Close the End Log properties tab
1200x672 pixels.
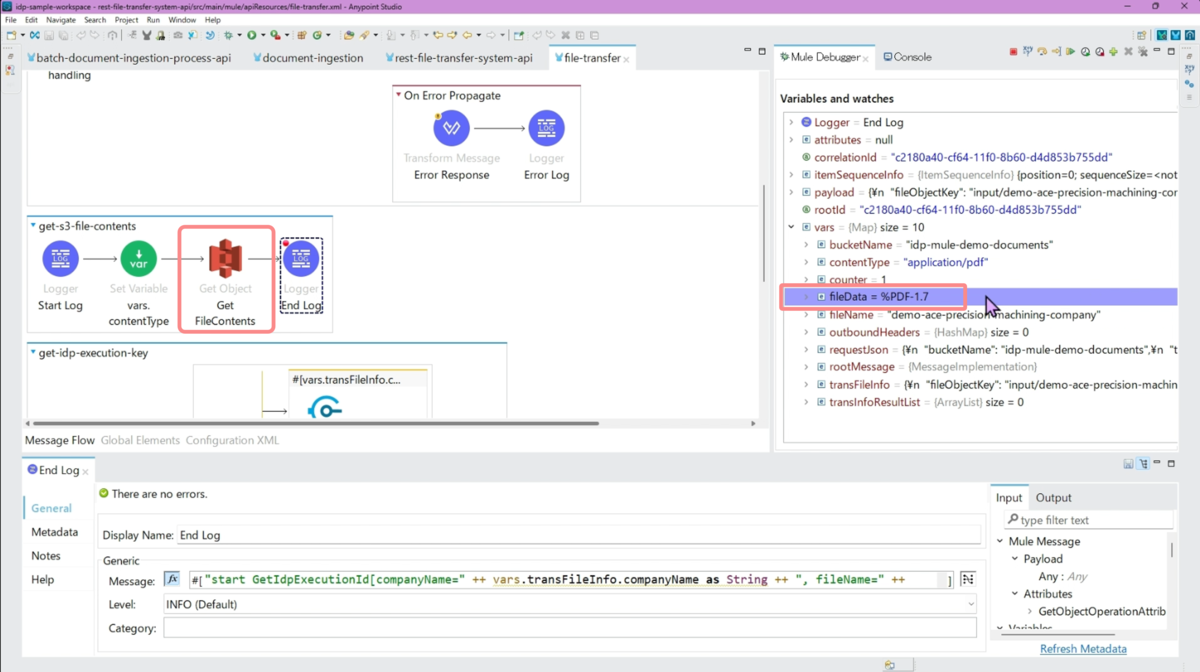click(85, 471)
